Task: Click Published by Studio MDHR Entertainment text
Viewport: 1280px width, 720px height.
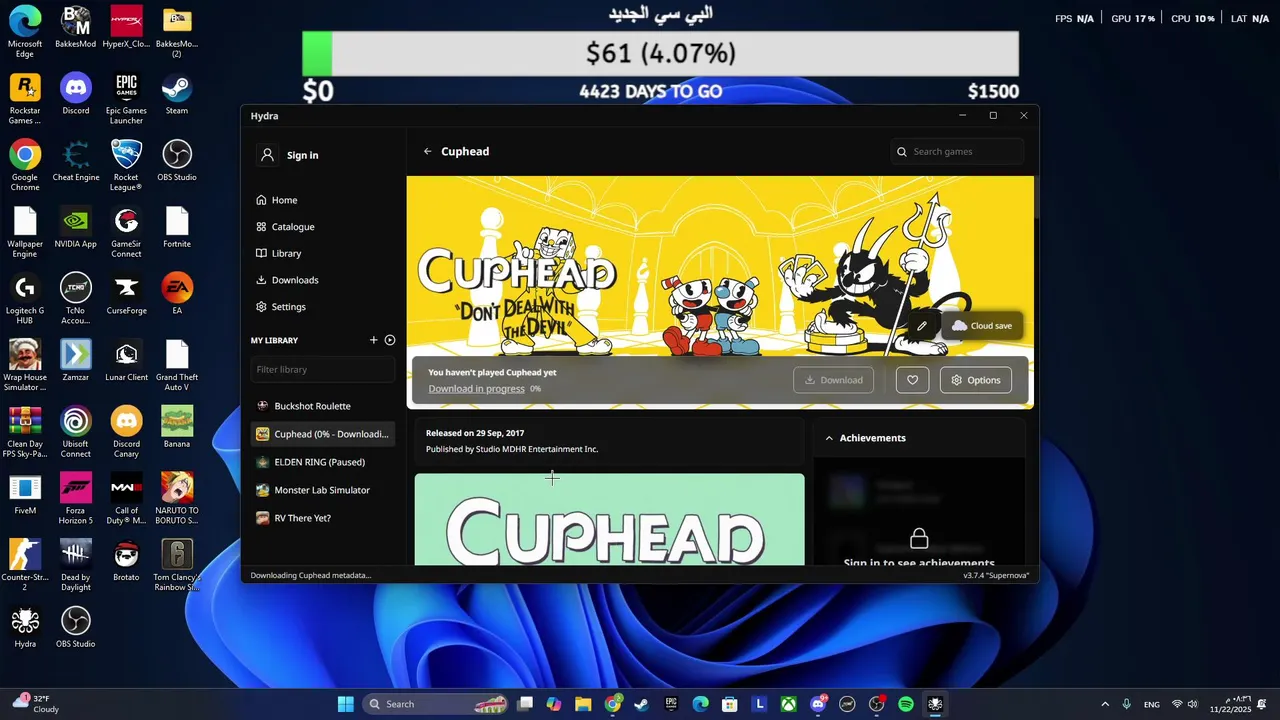Action: click(512, 449)
